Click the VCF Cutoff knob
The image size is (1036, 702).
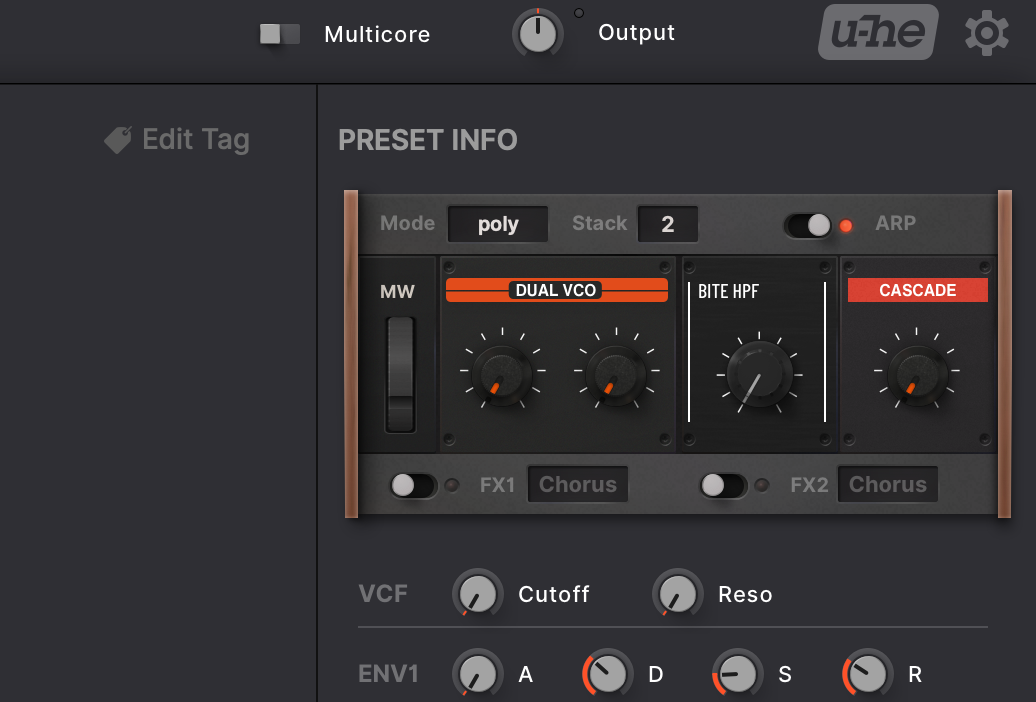477,593
